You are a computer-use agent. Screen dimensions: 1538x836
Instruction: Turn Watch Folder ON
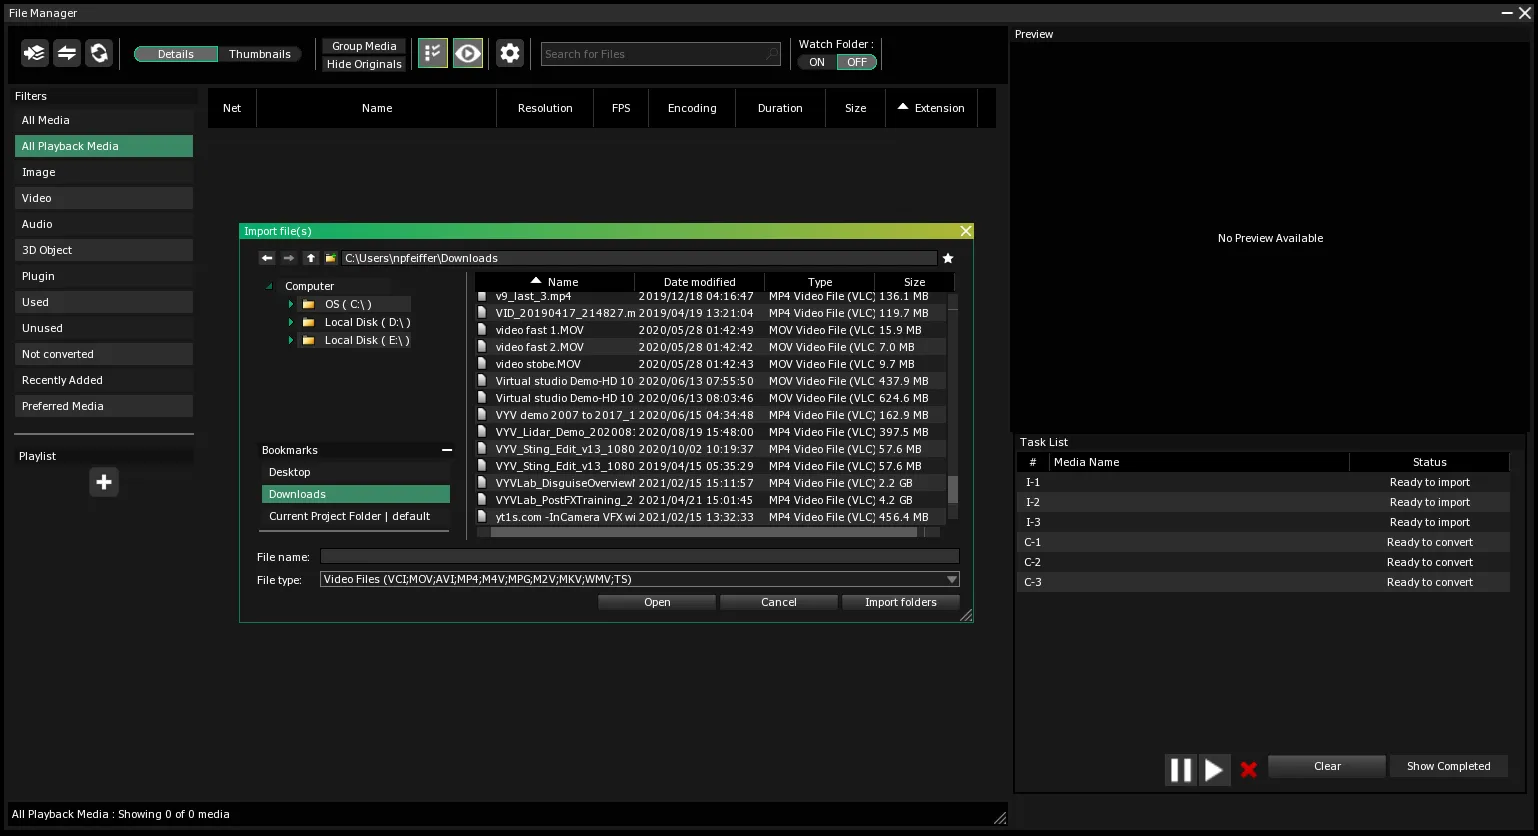point(817,62)
